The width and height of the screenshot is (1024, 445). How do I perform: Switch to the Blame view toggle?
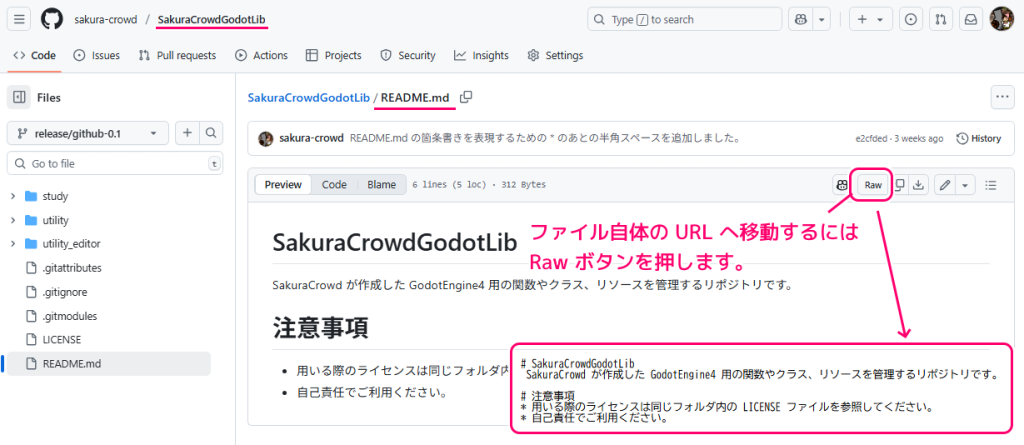coord(381,185)
